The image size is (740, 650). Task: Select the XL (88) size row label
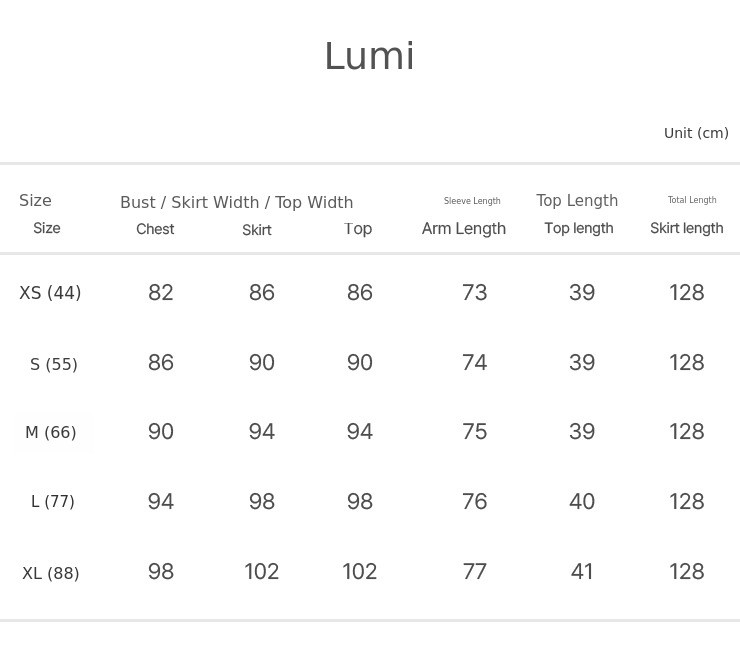click(51, 573)
